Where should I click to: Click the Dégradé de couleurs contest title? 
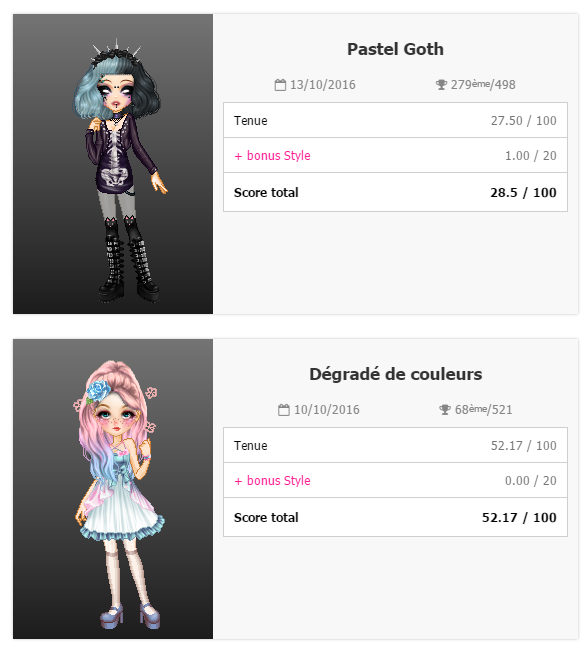(x=396, y=374)
